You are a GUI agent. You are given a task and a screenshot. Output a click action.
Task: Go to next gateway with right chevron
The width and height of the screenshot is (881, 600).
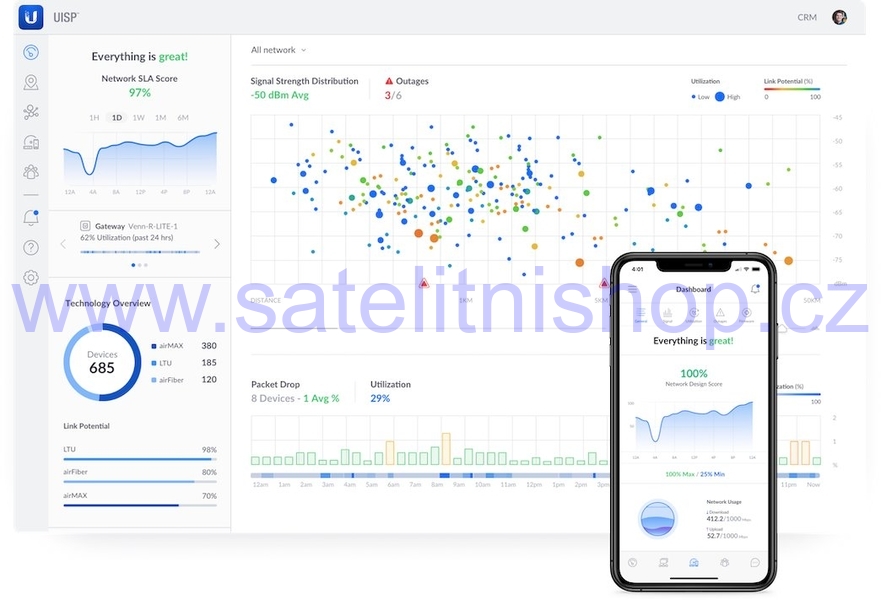pos(217,244)
